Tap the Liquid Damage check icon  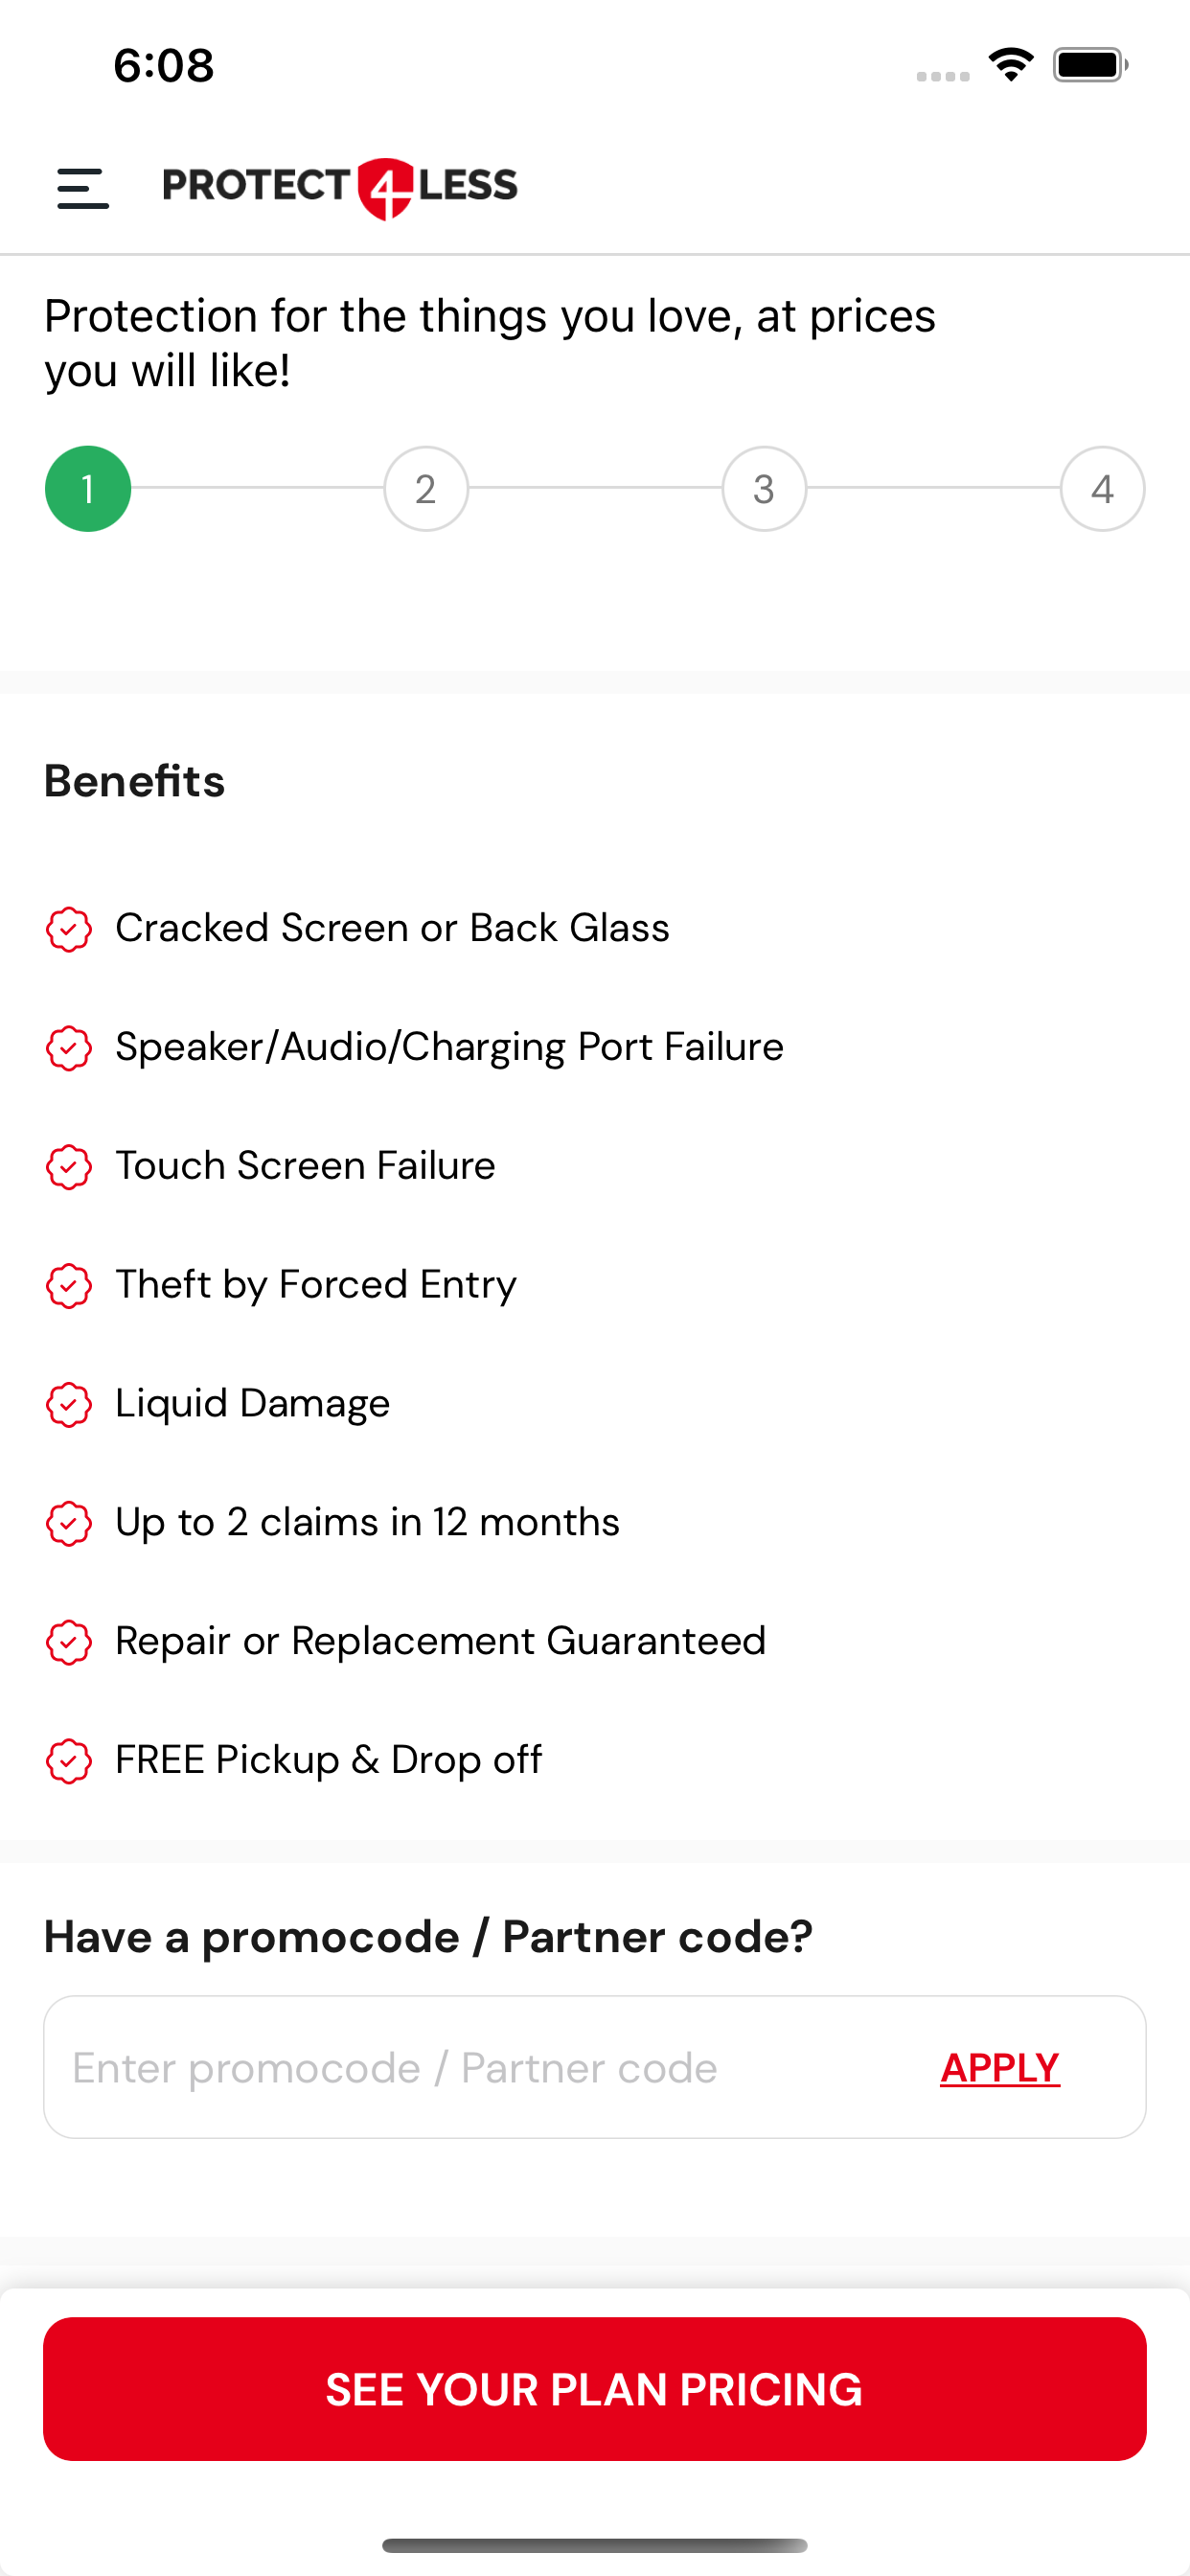click(69, 1405)
